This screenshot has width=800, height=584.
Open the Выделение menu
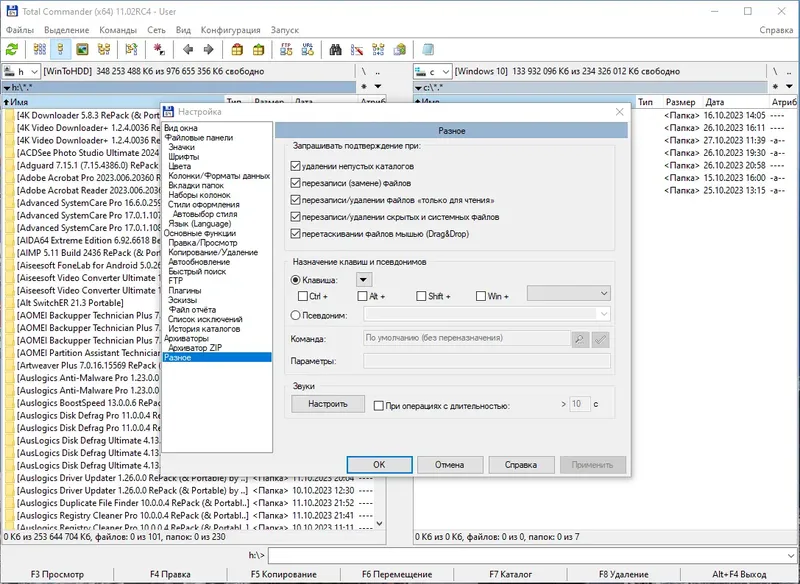(x=66, y=30)
